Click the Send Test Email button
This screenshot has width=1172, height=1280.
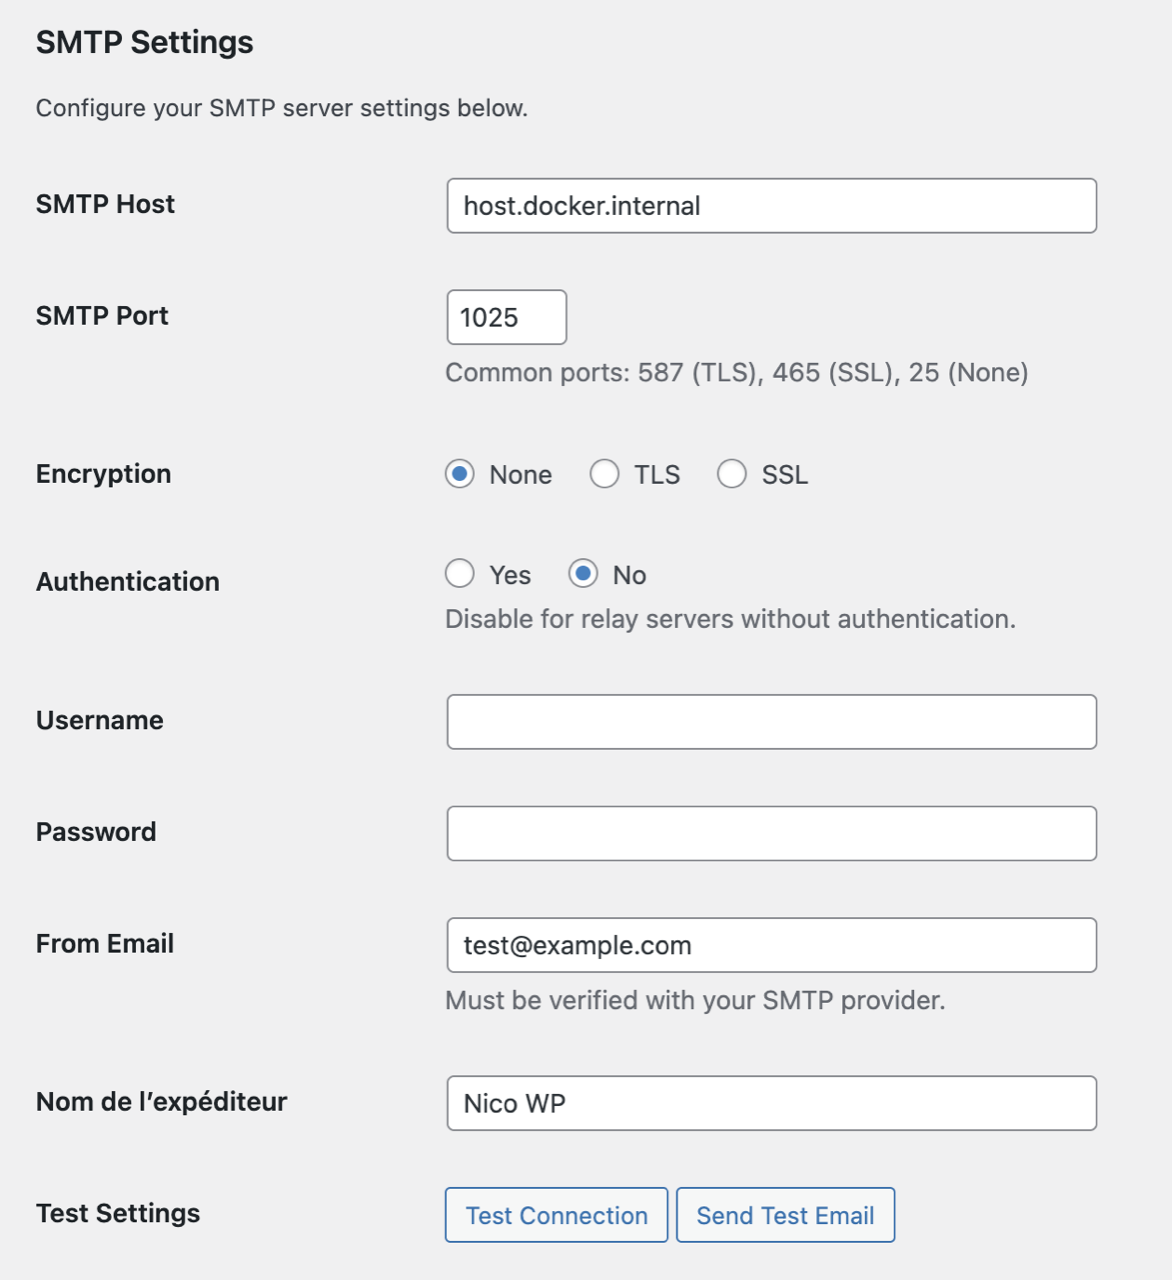pos(785,1215)
